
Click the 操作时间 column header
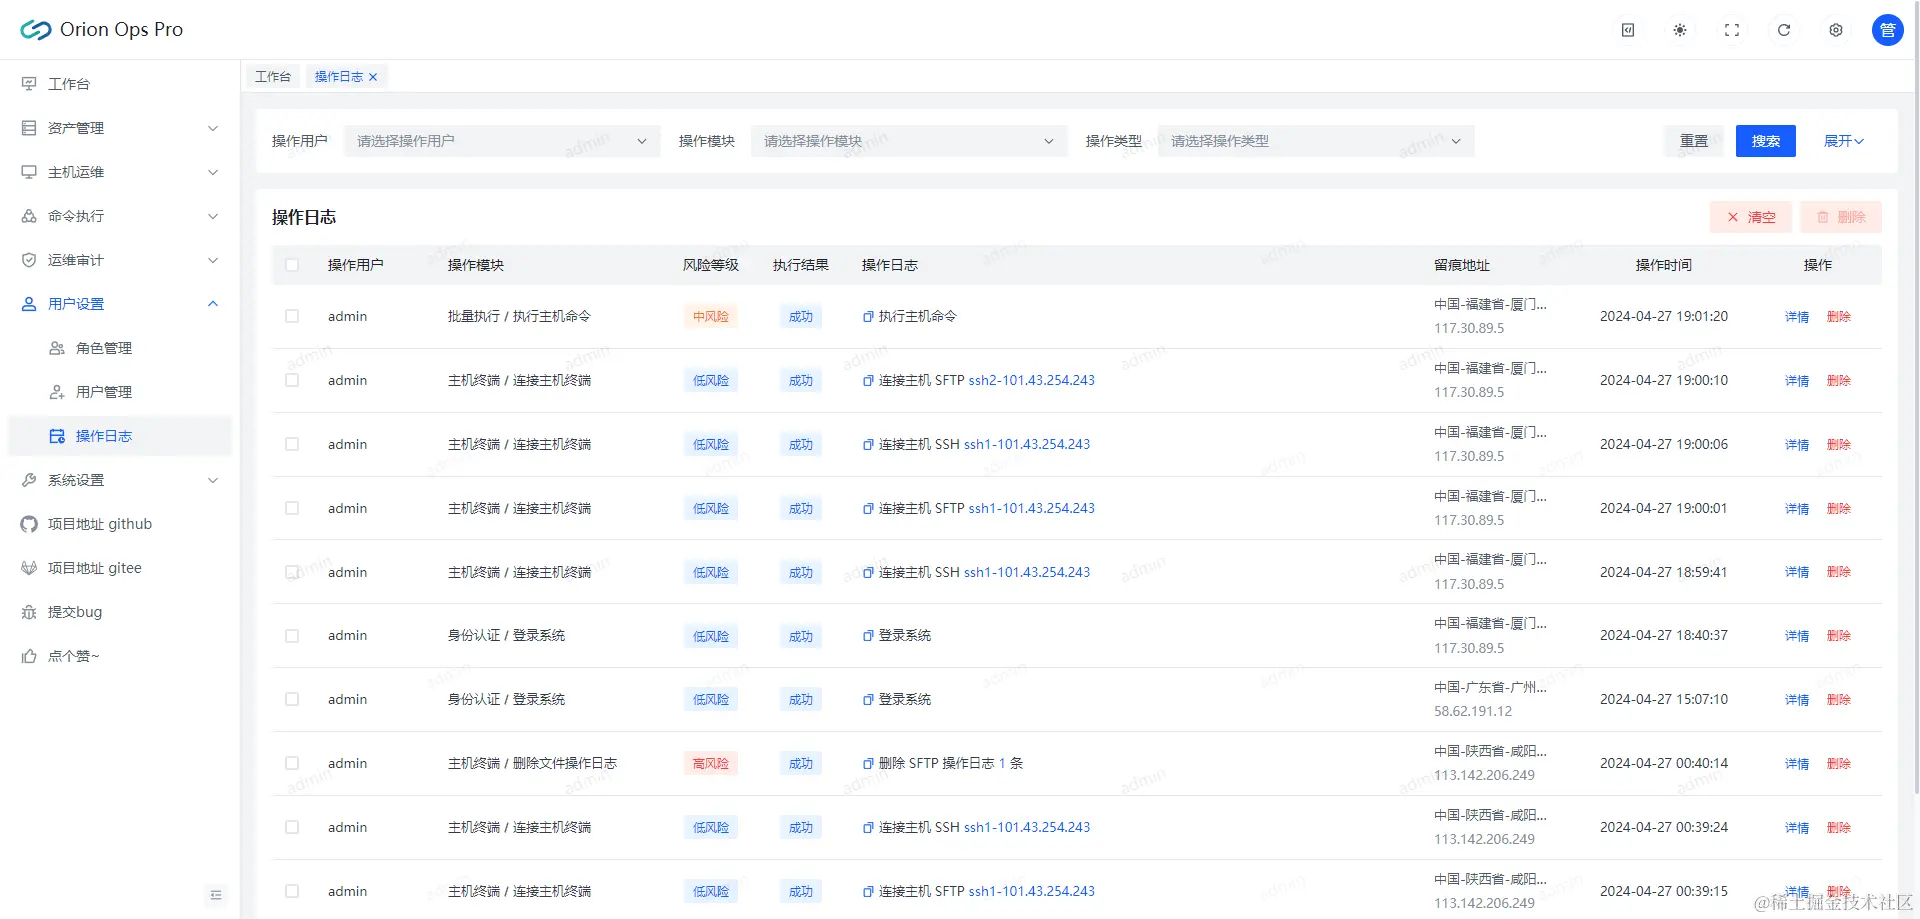pos(1664,265)
